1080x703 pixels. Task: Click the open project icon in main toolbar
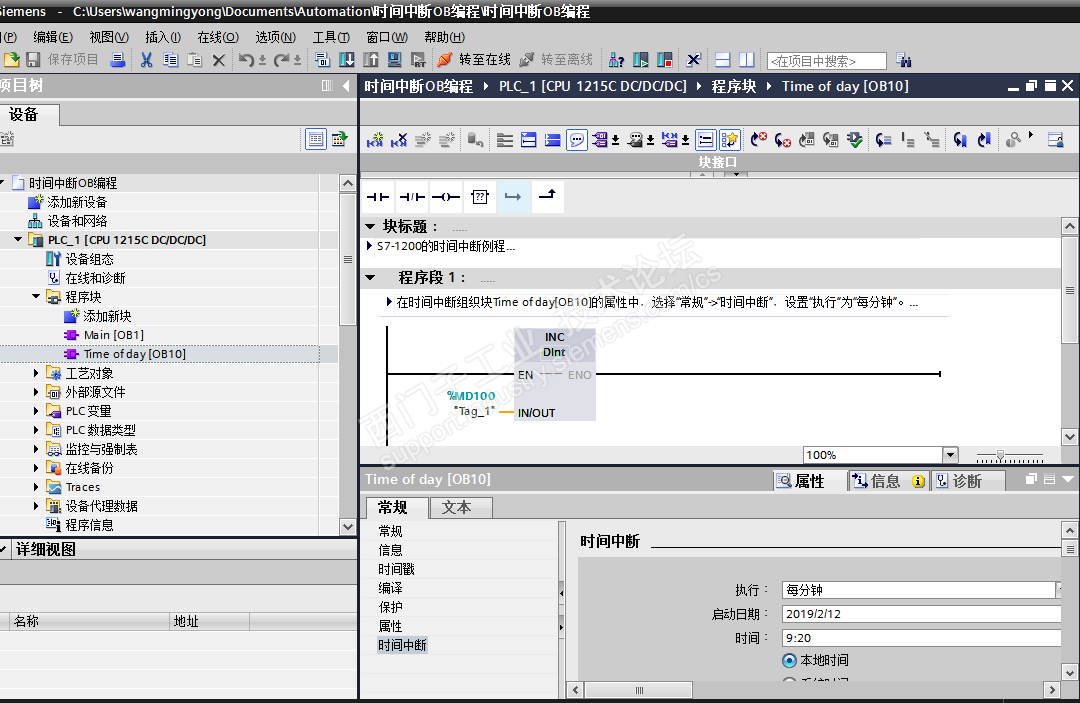pyautogui.click(x=11, y=60)
